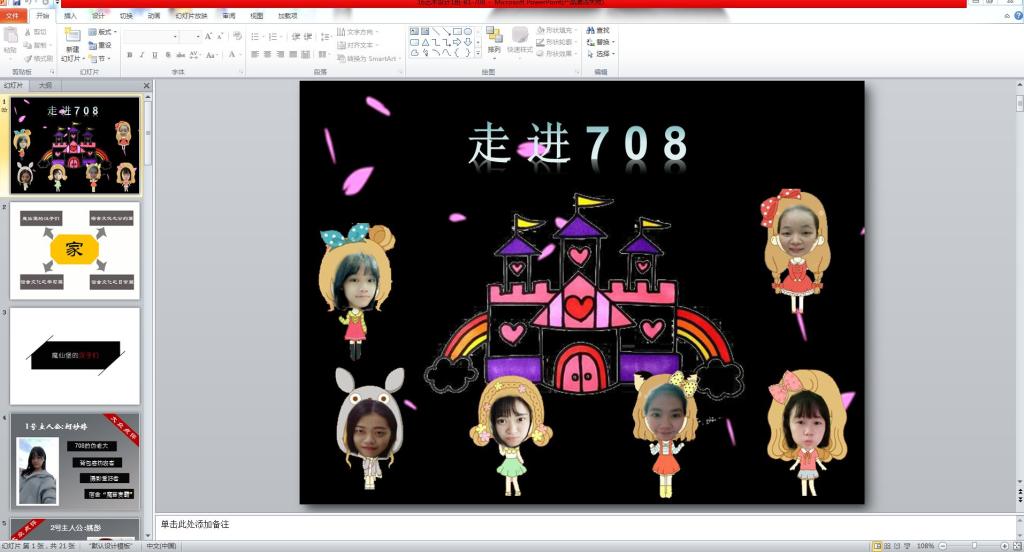Open the font name combo box
Image resolution: width=1024 pixels, height=552 pixels.
click(x=150, y=36)
